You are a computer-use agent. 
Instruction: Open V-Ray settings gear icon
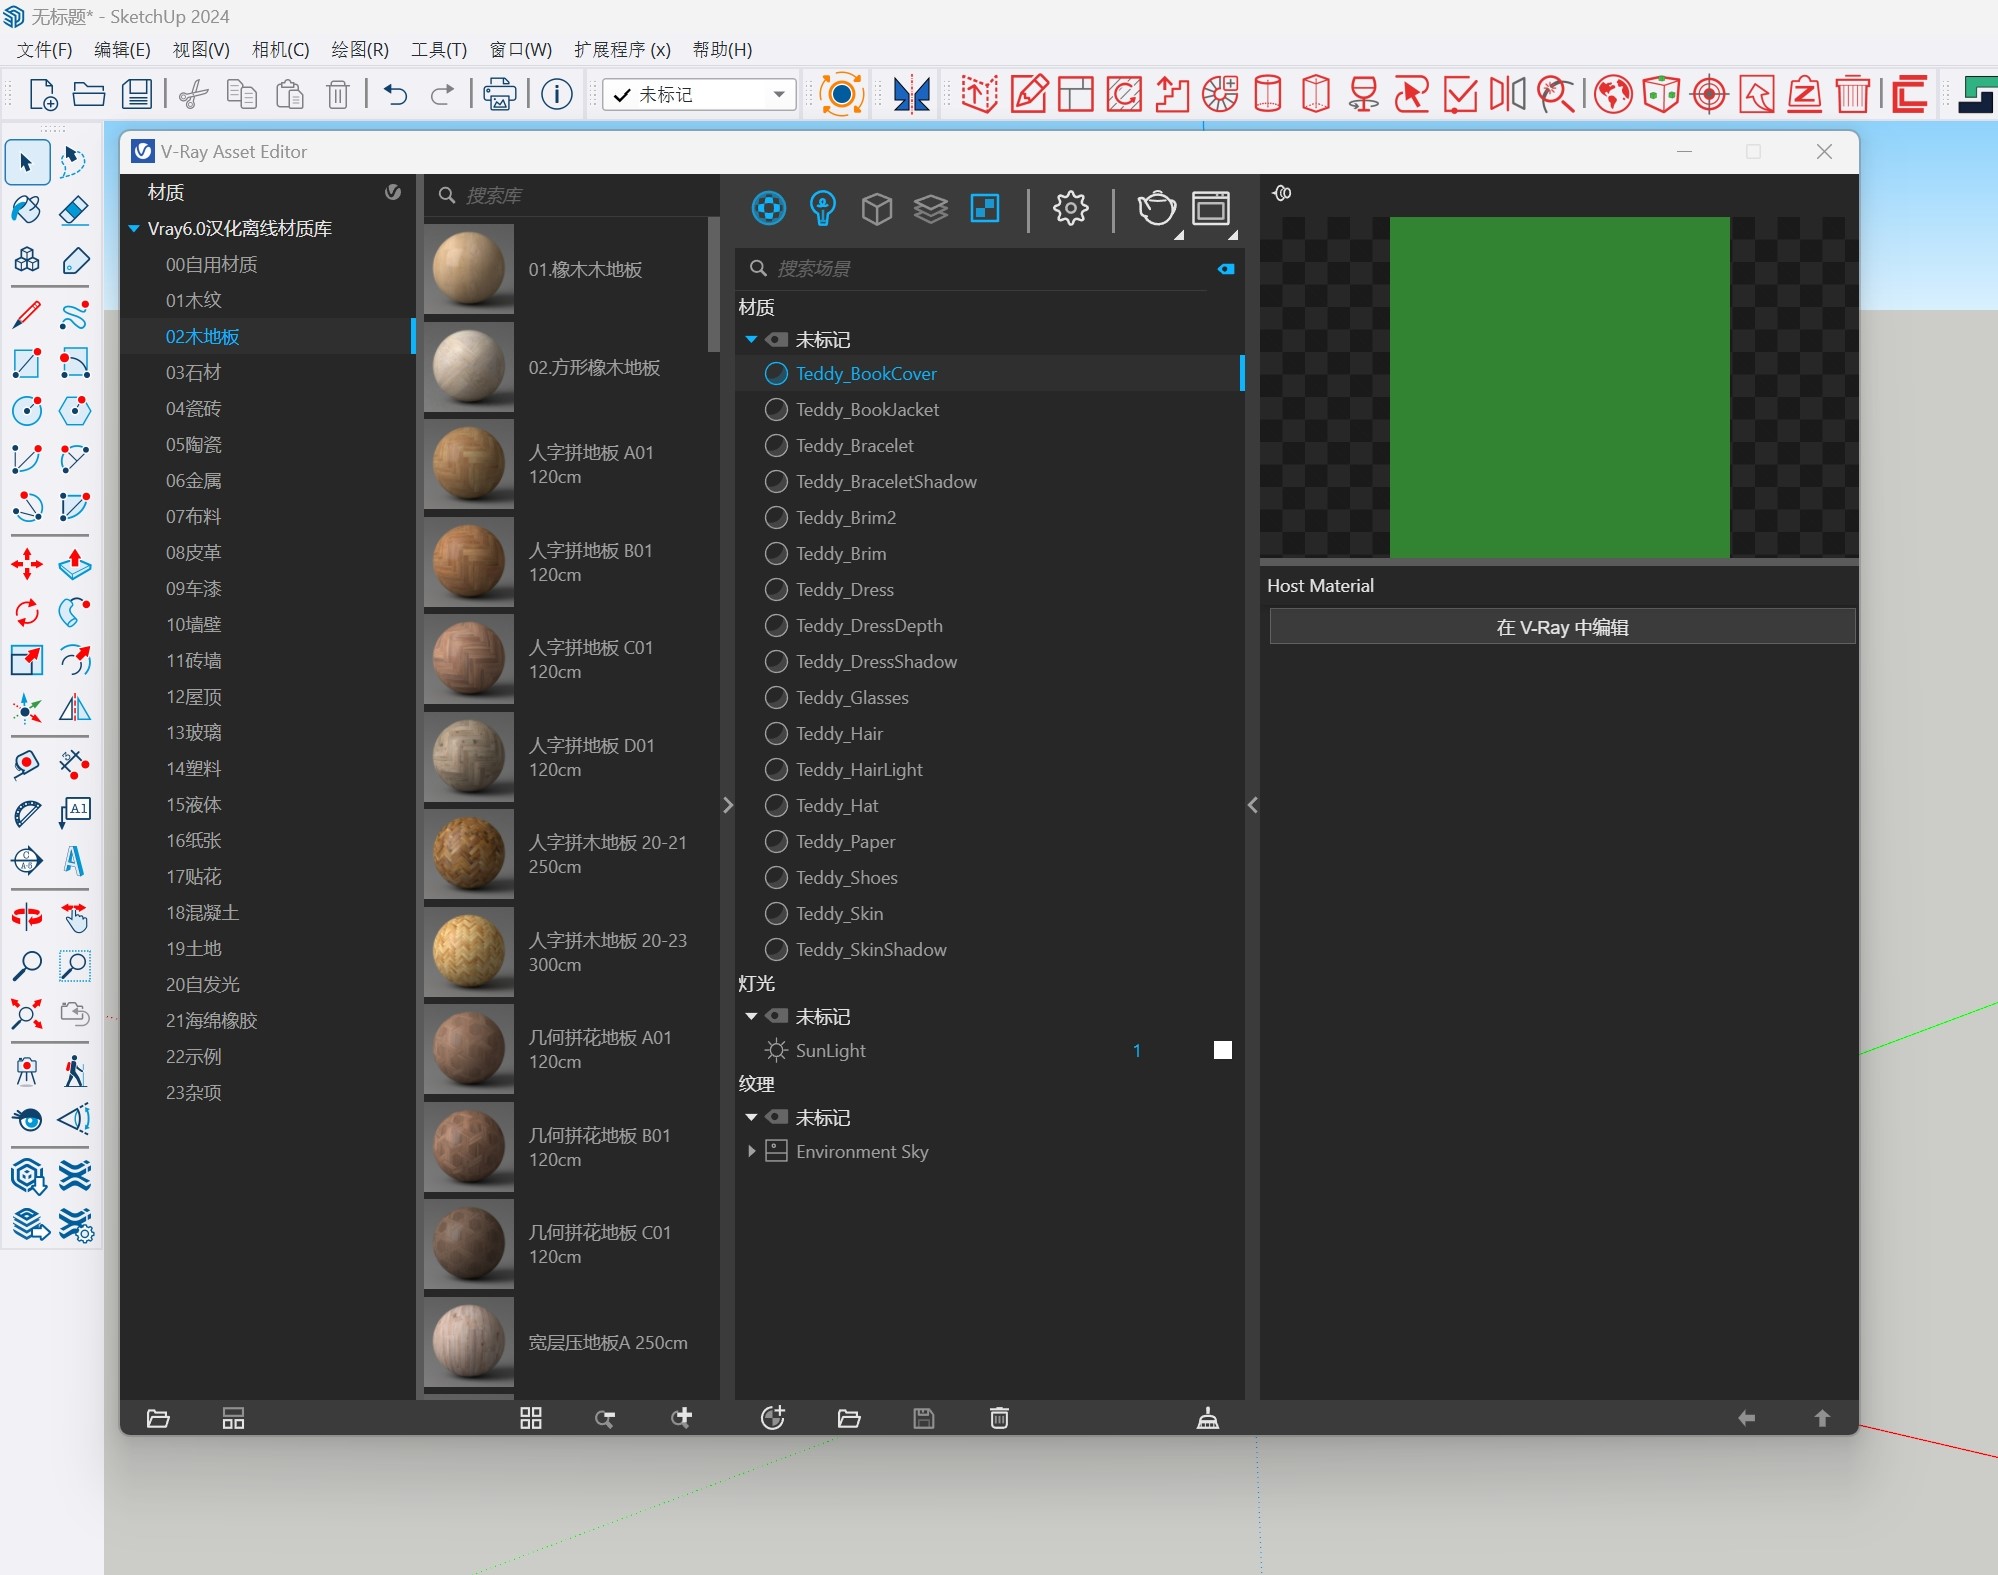(x=1070, y=208)
